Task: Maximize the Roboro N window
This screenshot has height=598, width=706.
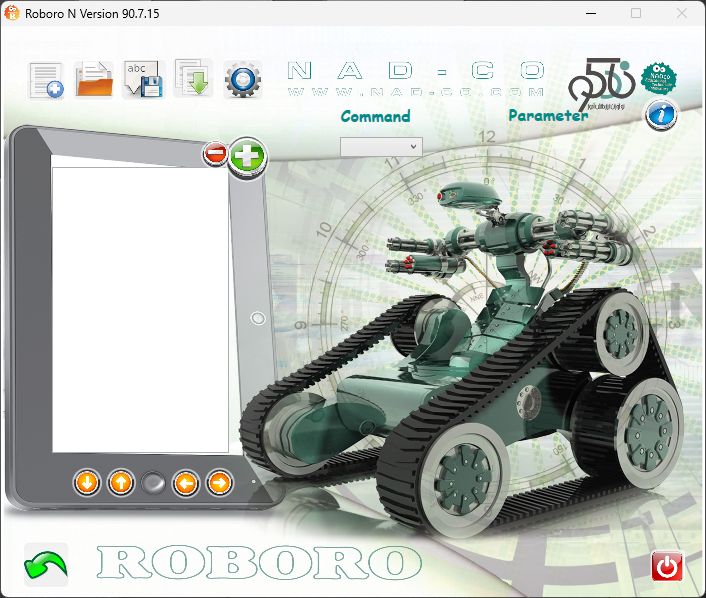Action: coord(636,14)
